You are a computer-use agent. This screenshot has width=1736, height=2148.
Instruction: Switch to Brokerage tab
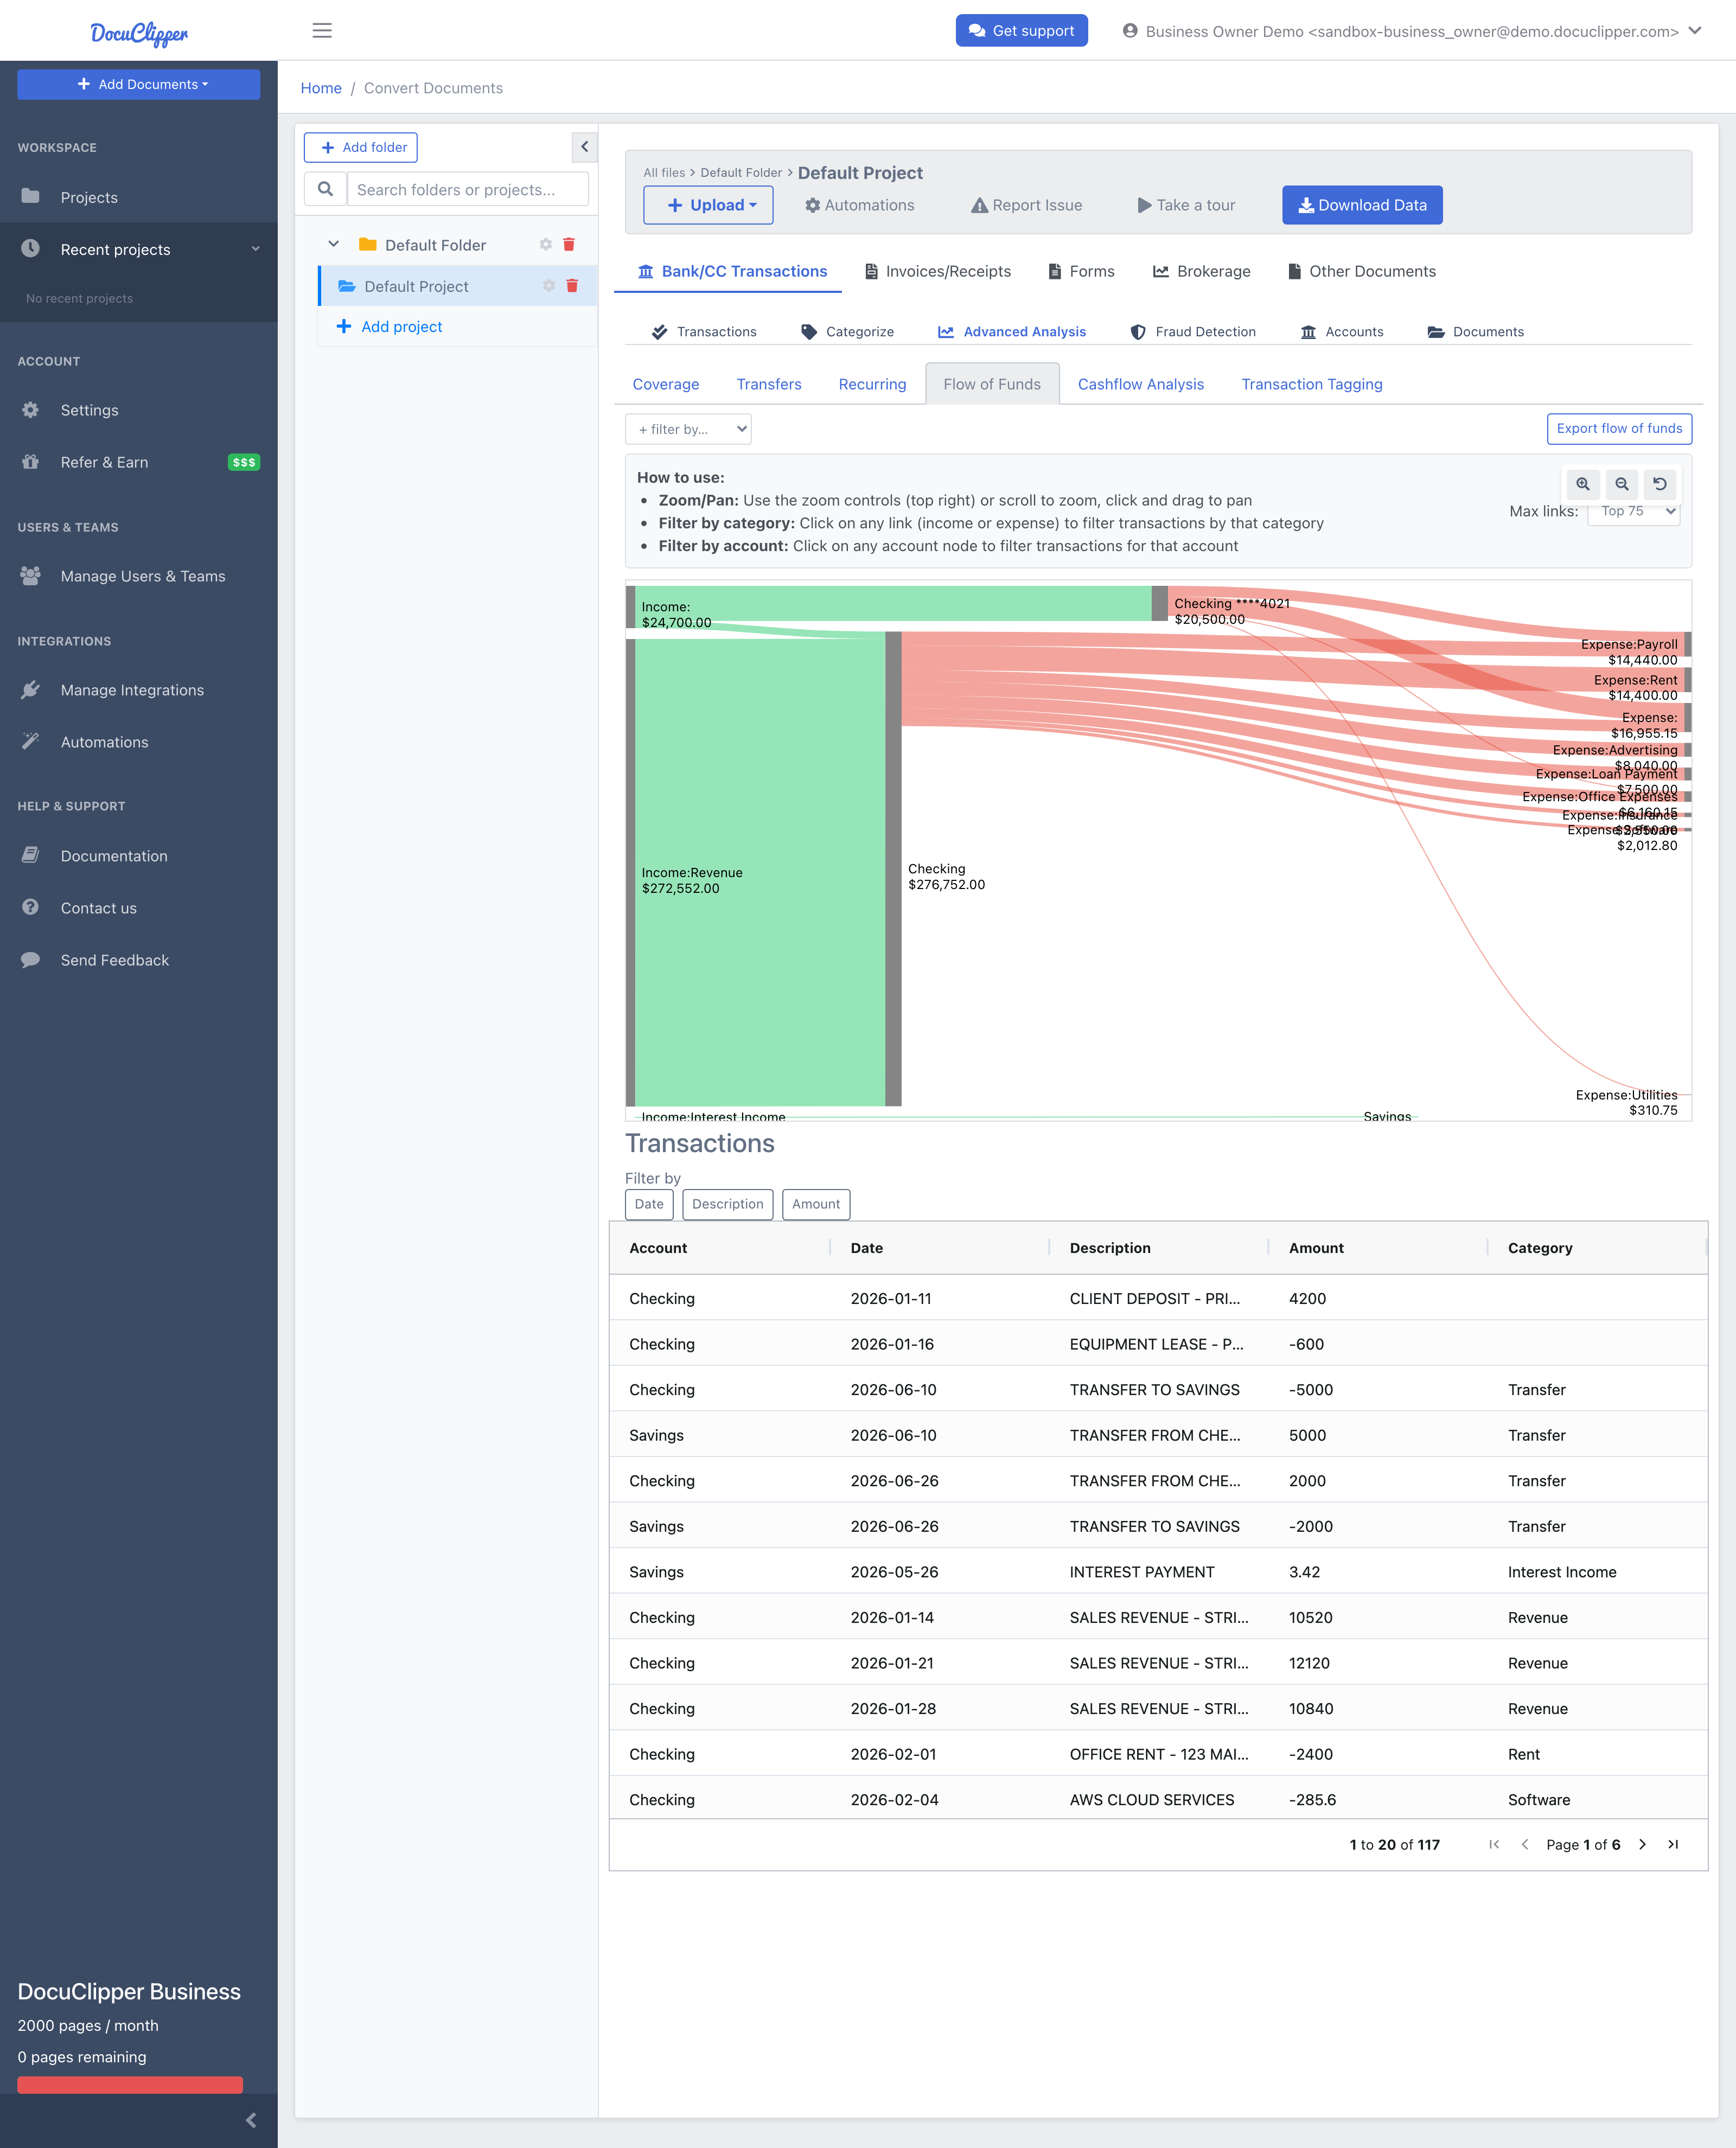point(1202,271)
